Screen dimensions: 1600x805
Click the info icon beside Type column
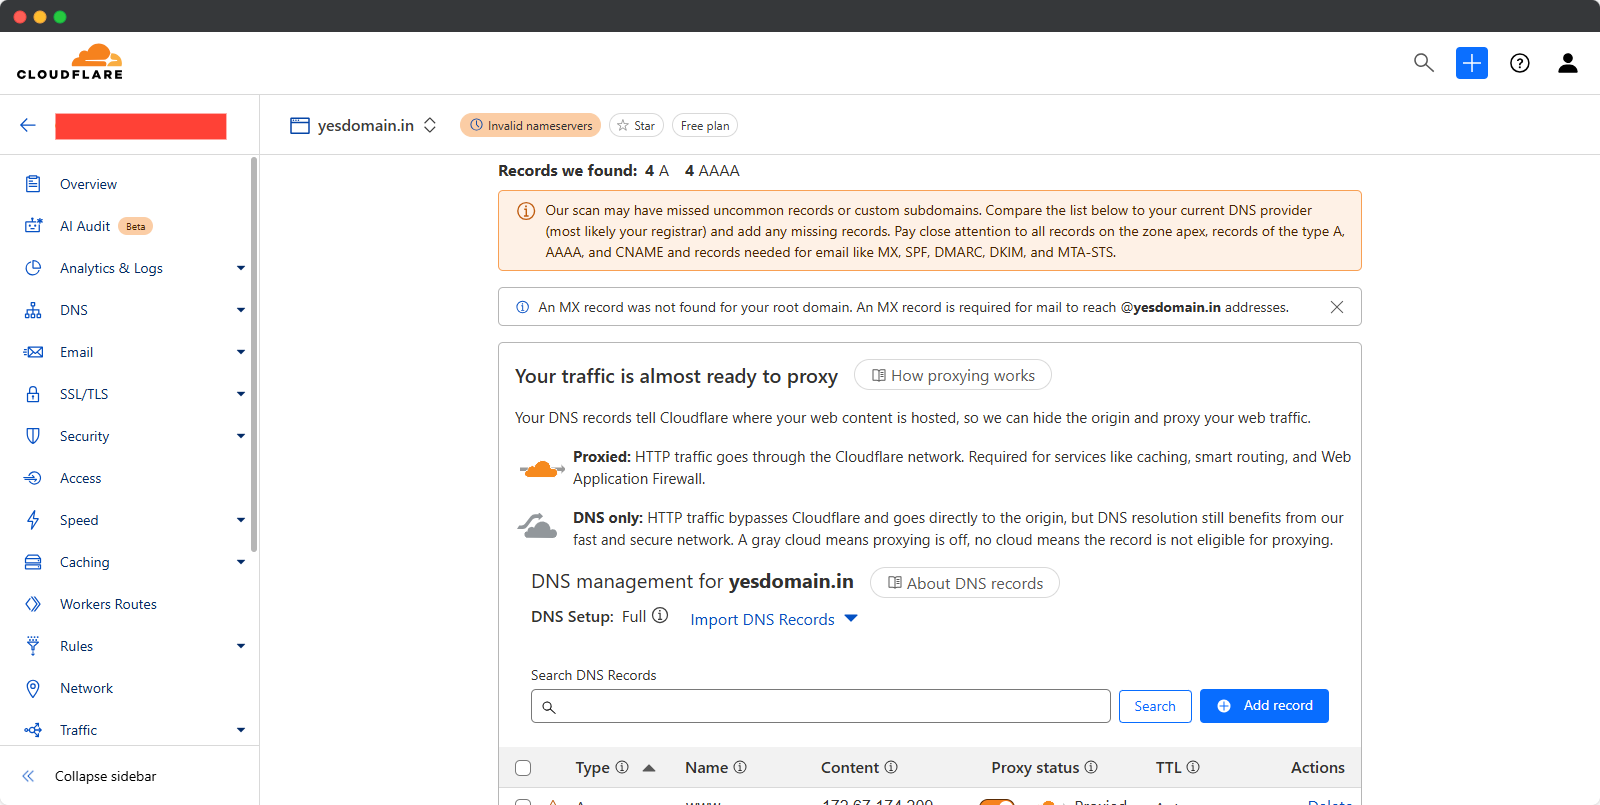coord(622,767)
